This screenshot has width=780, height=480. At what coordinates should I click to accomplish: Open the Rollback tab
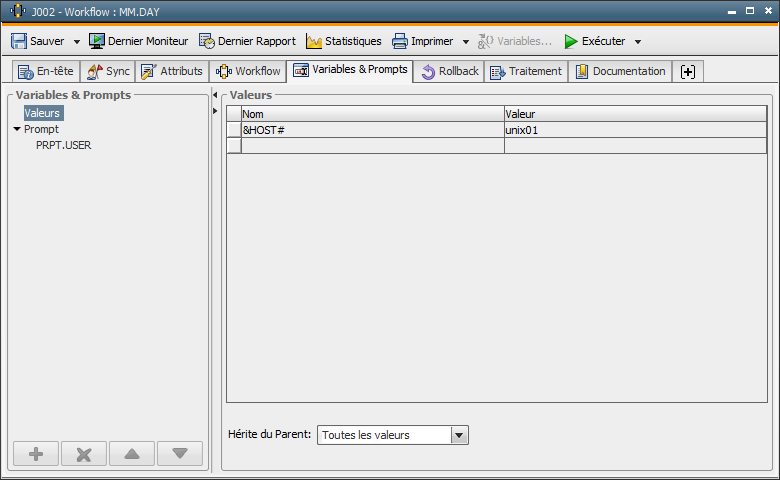(449, 72)
